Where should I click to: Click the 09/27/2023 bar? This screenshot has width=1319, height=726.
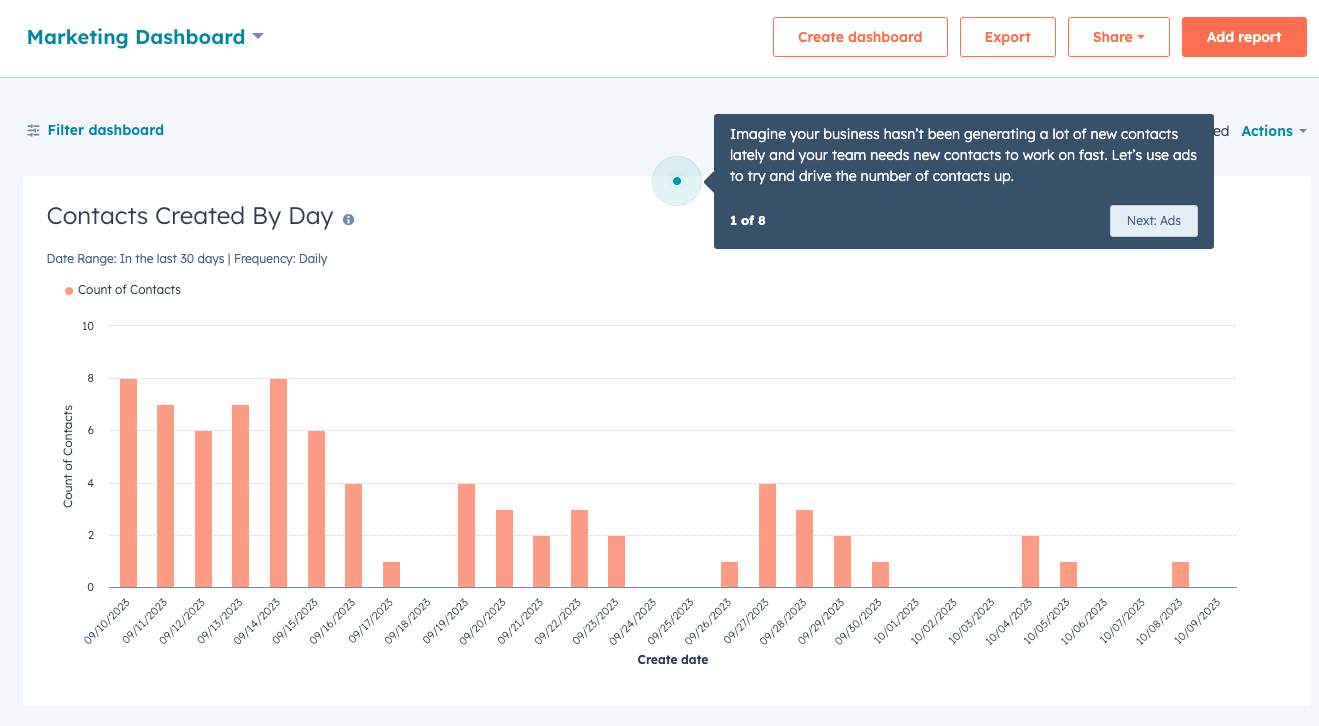[x=767, y=535]
